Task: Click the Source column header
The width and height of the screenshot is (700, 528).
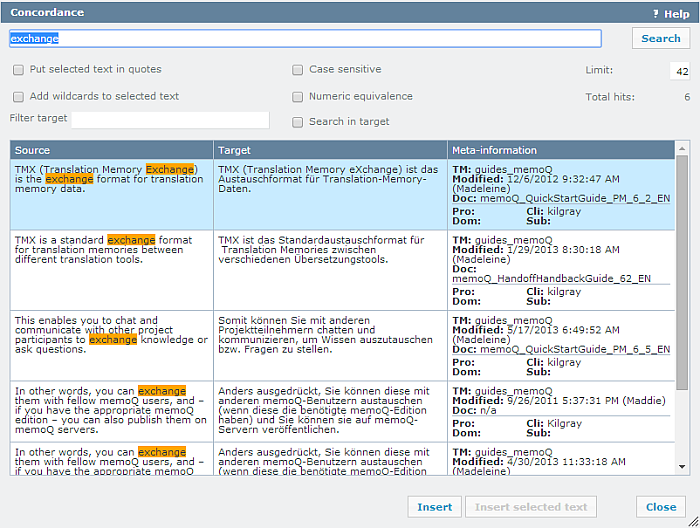Action: [x=112, y=150]
